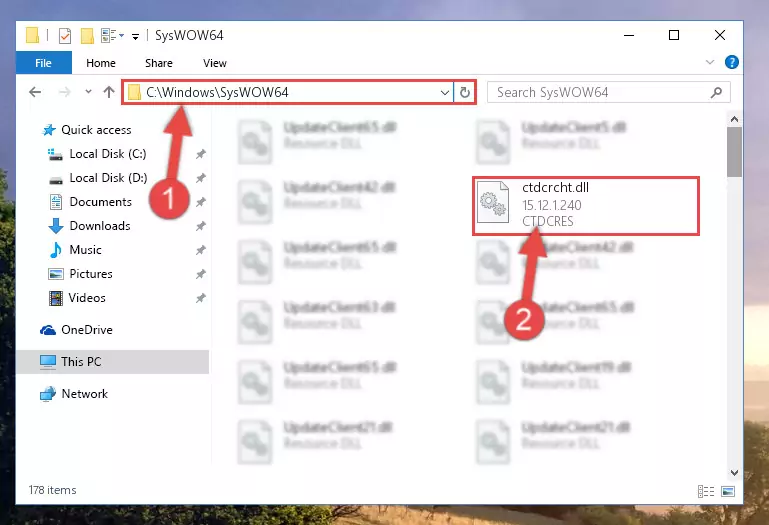Viewport: 769px width, 525px height.
Task: Open the File menu
Action: tap(44, 63)
